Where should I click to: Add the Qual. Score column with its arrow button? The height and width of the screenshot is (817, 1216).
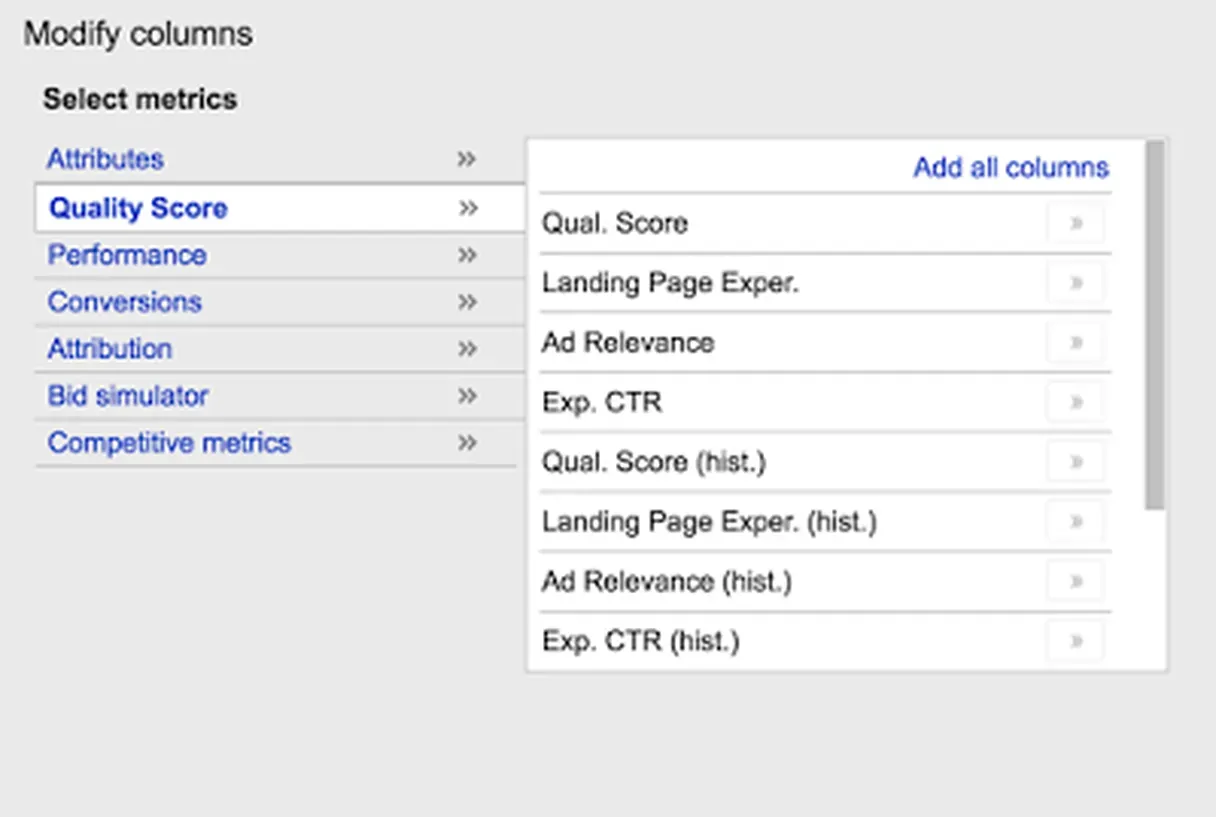pyautogui.click(x=1076, y=223)
